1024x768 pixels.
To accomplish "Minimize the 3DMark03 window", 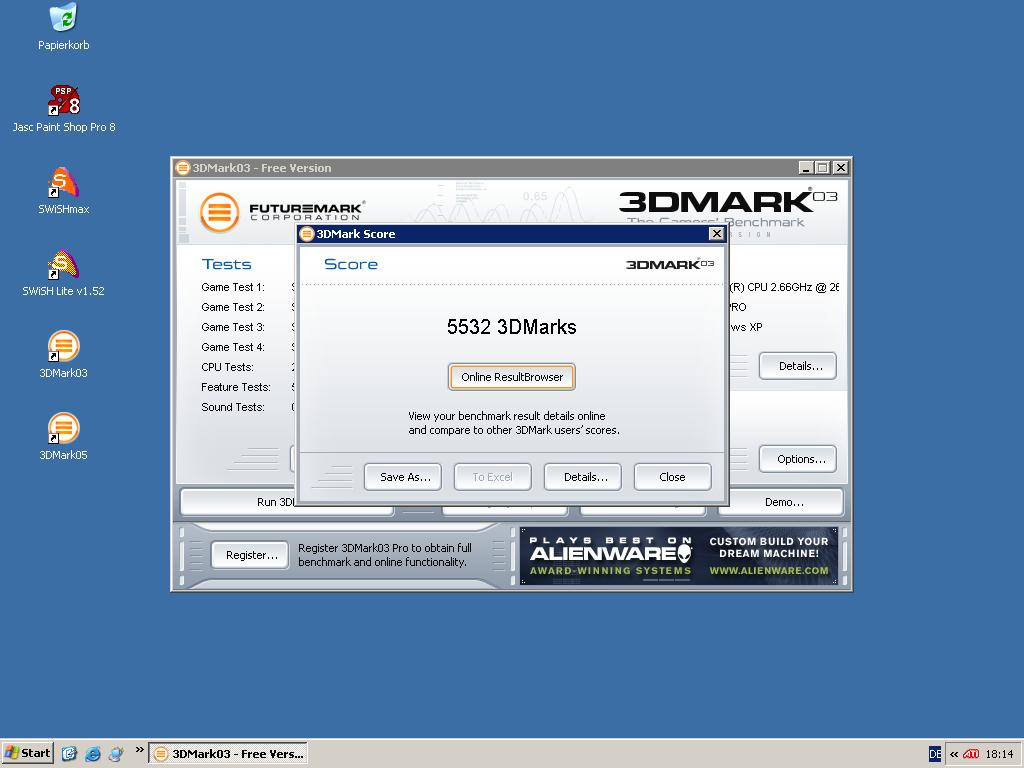I will (807, 168).
